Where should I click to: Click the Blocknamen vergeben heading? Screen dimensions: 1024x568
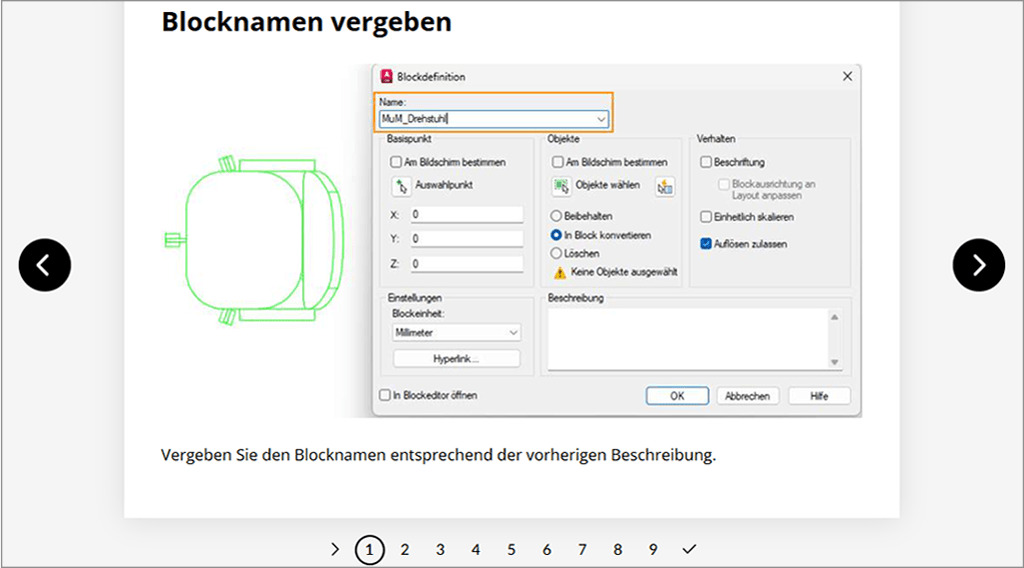(306, 22)
